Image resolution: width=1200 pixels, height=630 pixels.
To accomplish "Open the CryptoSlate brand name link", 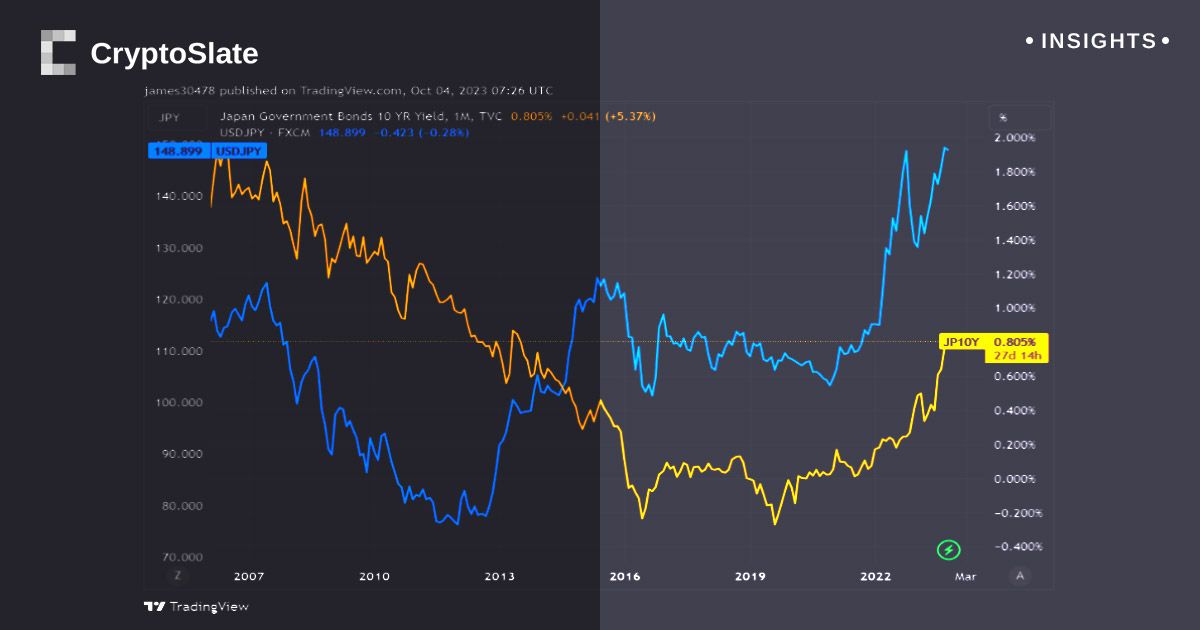I will (174, 53).
